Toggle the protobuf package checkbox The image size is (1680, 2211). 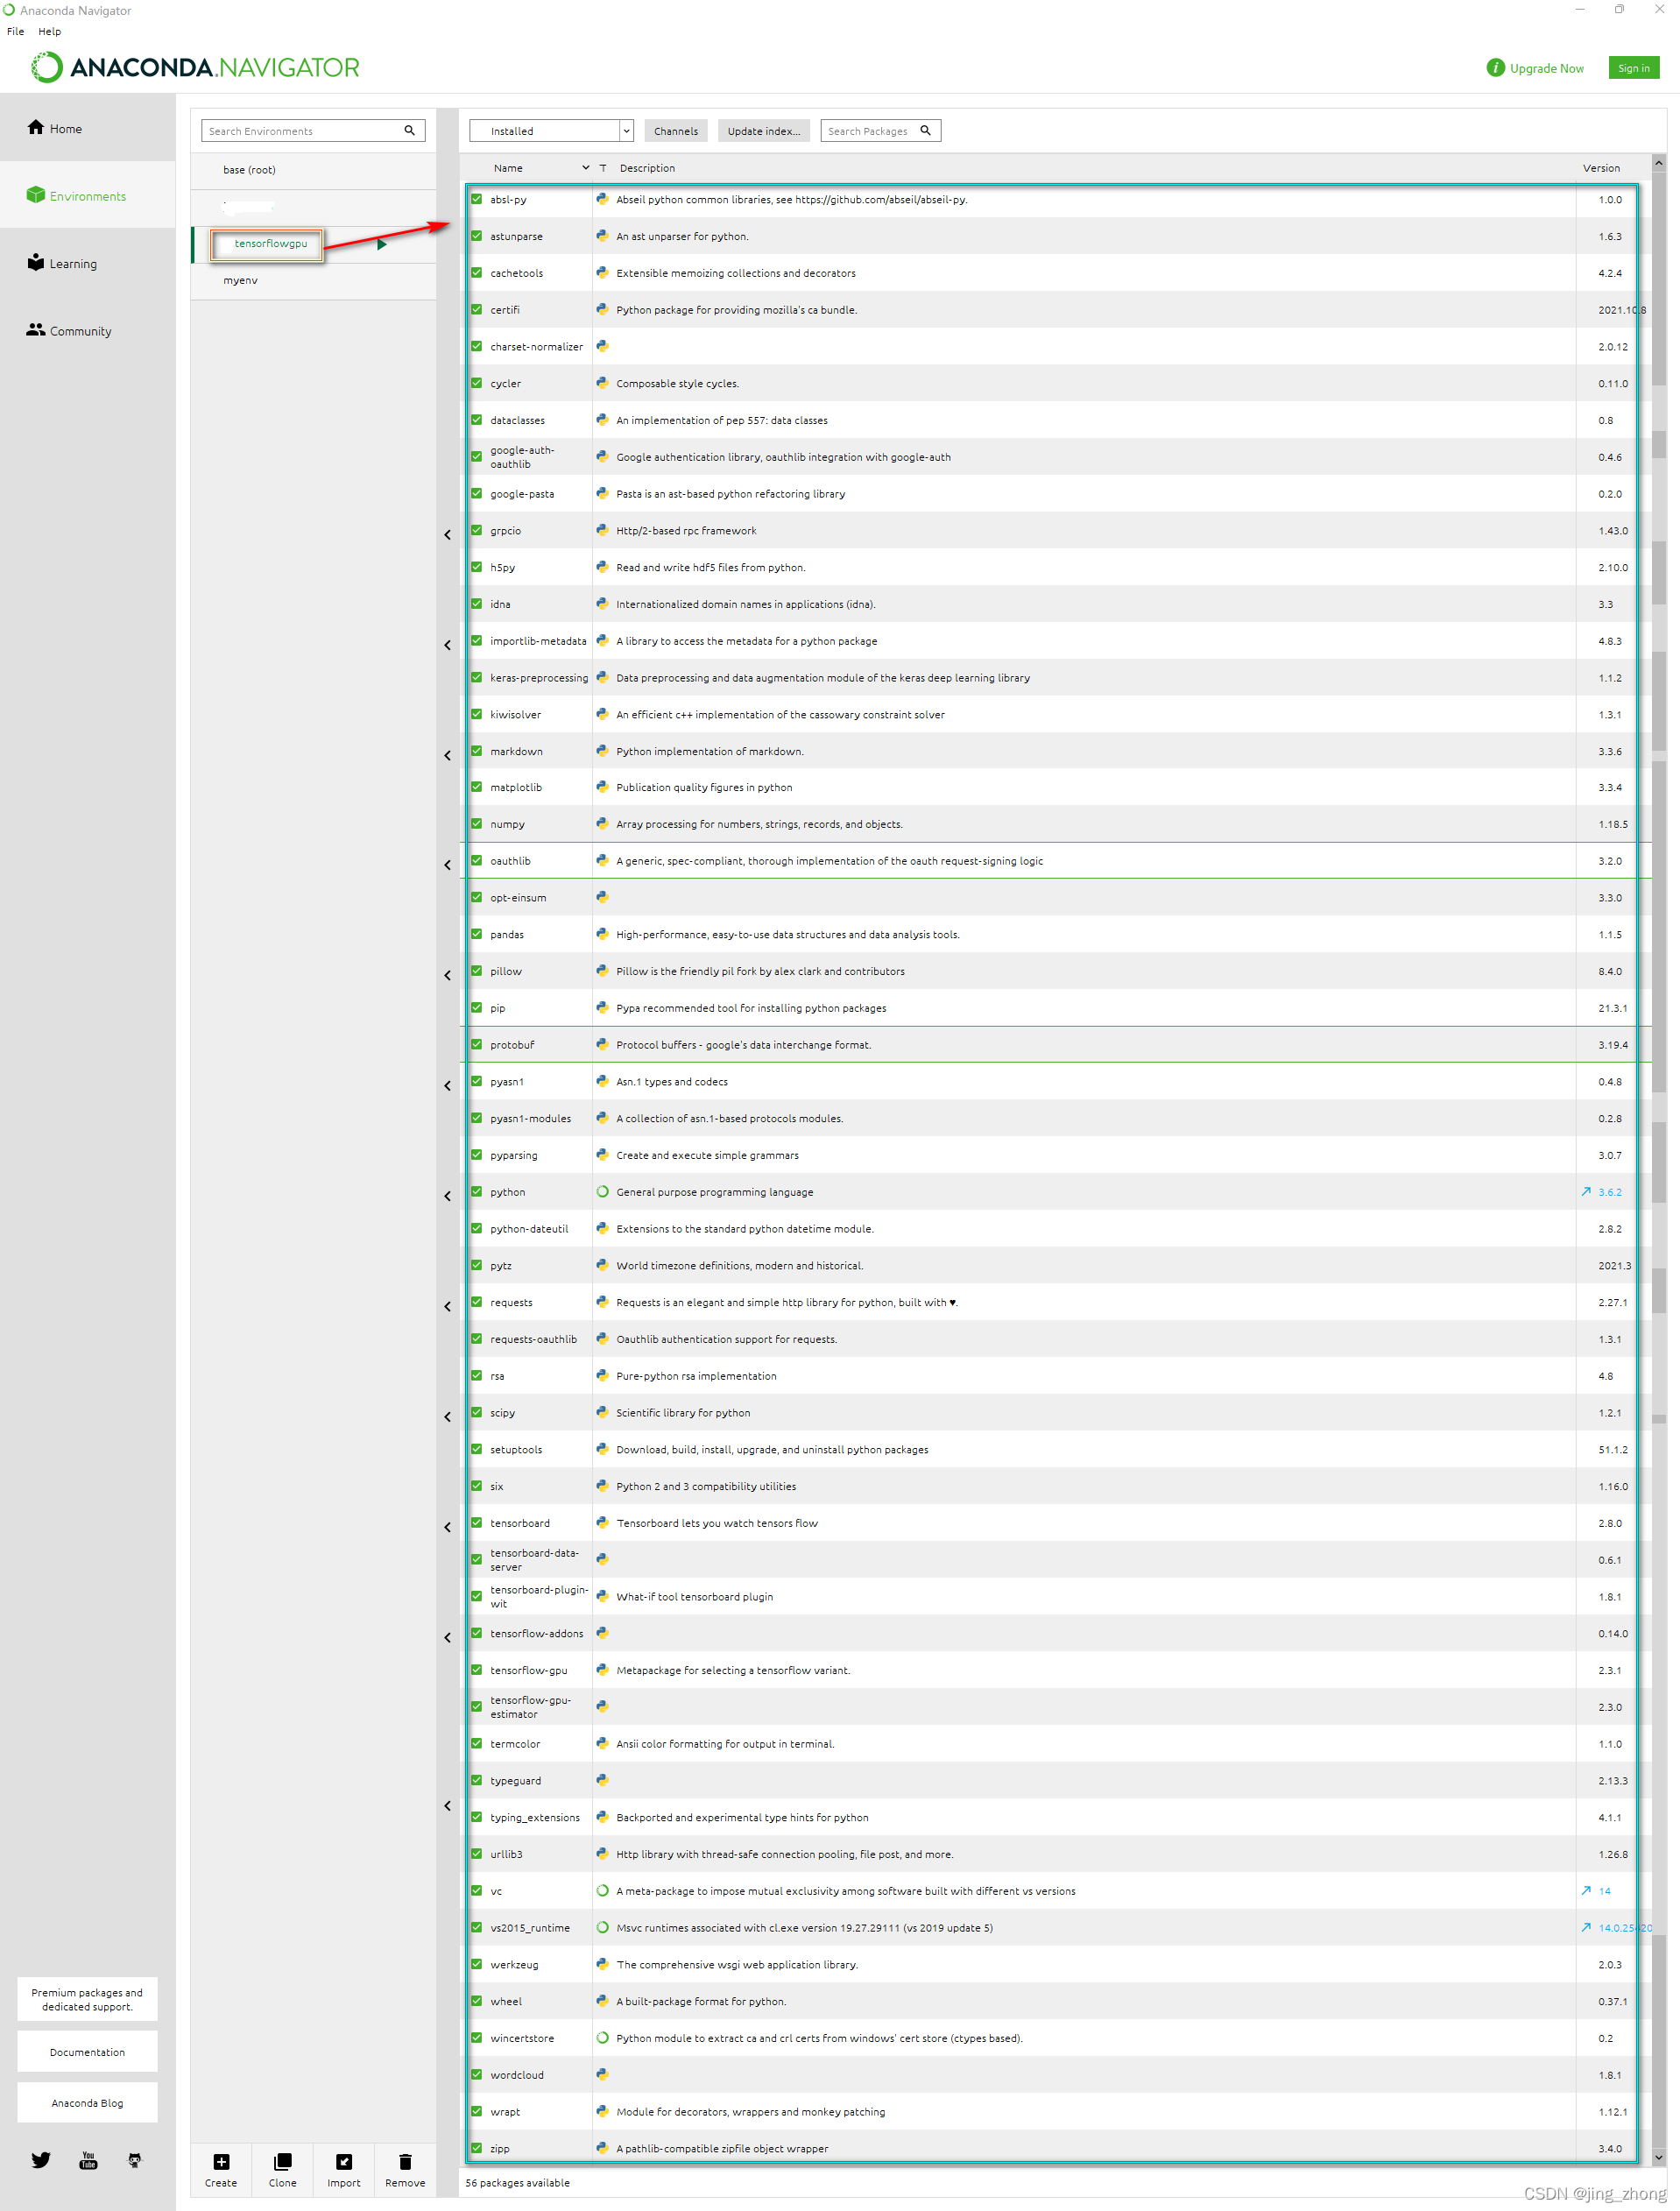[477, 1044]
